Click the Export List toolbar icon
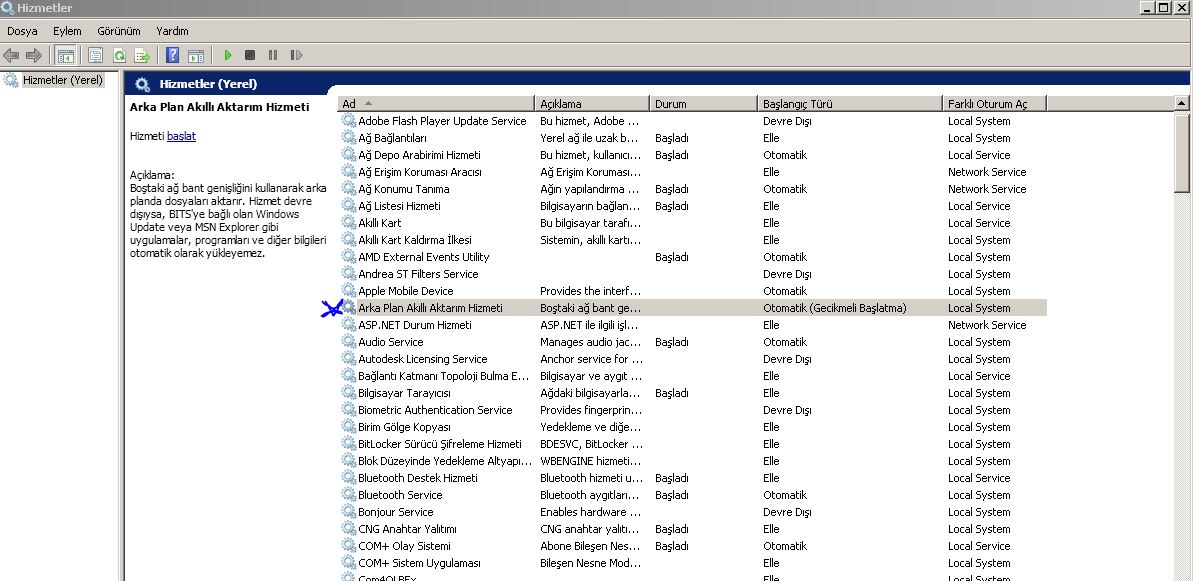 point(142,55)
